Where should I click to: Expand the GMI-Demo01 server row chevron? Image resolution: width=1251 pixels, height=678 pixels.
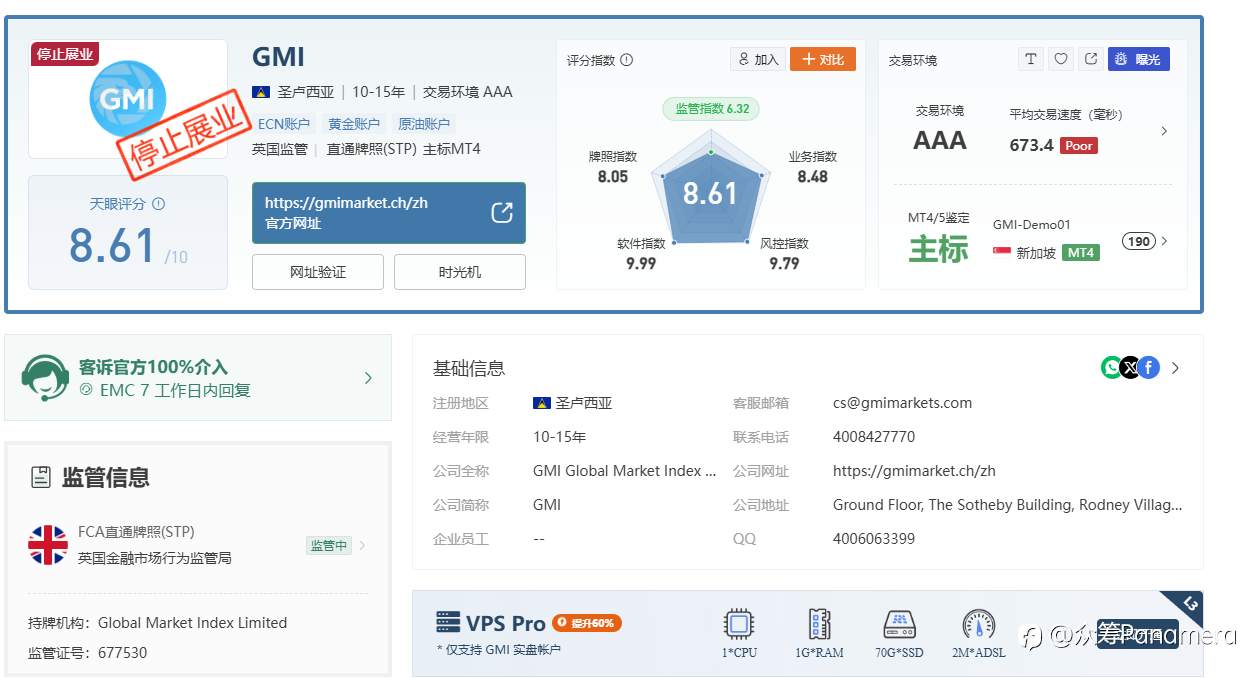click(x=1164, y=241)
